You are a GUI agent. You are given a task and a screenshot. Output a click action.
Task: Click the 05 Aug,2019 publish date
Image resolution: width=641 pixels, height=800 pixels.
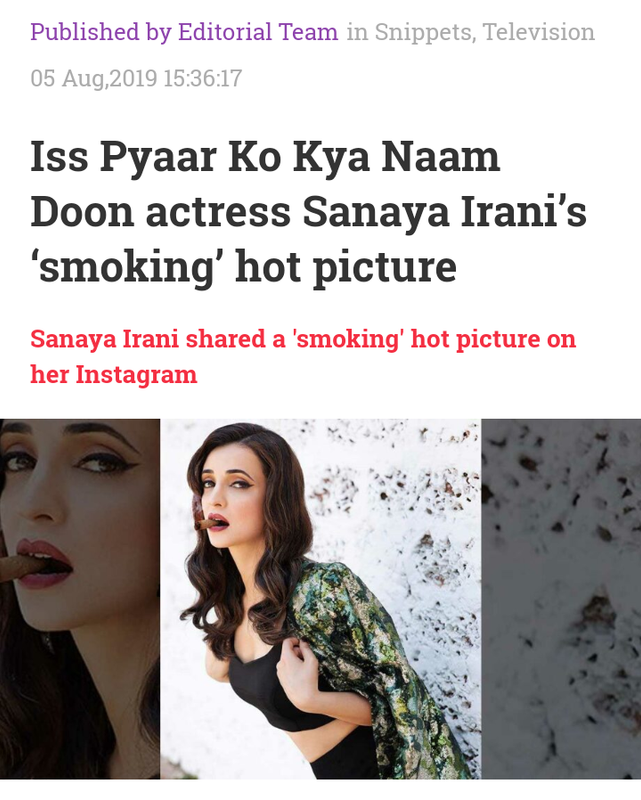tap(93, 79)
